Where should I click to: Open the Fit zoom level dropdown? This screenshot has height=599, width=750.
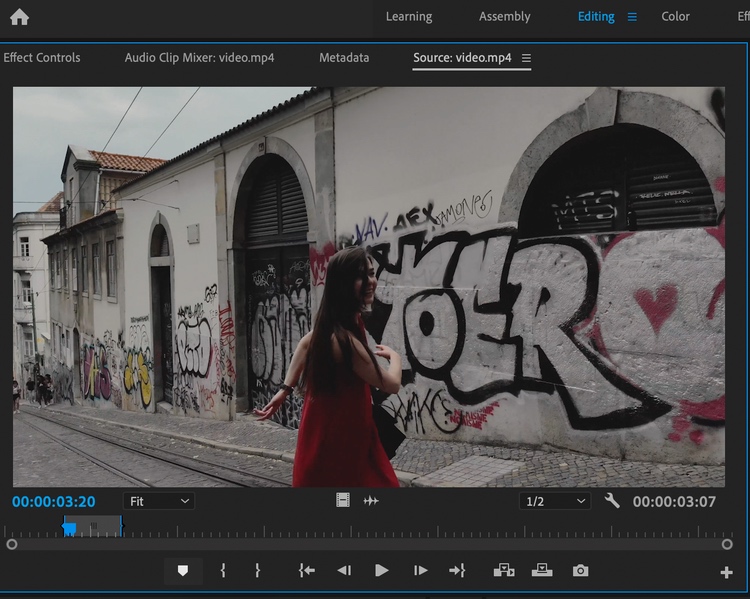pos(159,501)
